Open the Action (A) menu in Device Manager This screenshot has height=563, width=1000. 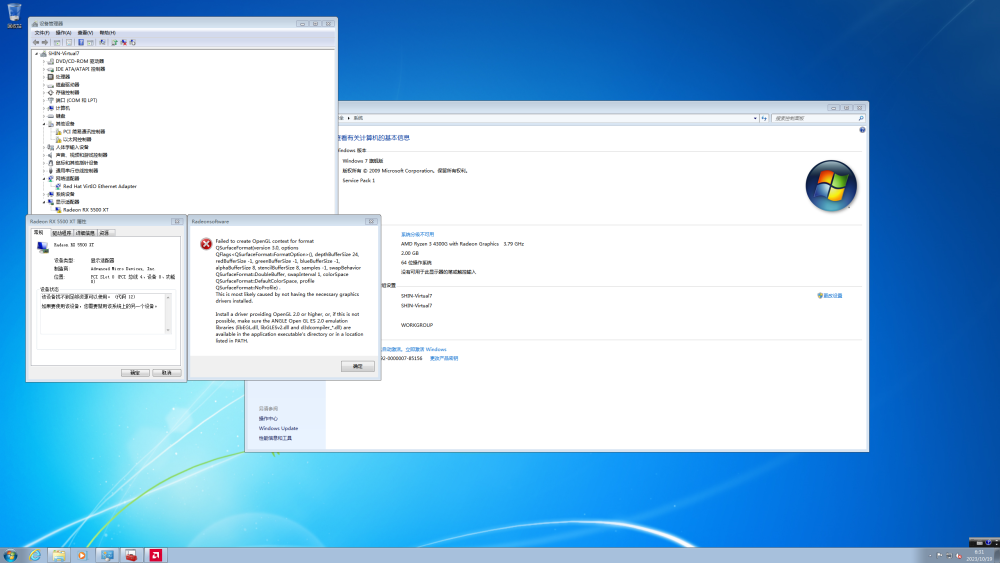pos(64,33)
